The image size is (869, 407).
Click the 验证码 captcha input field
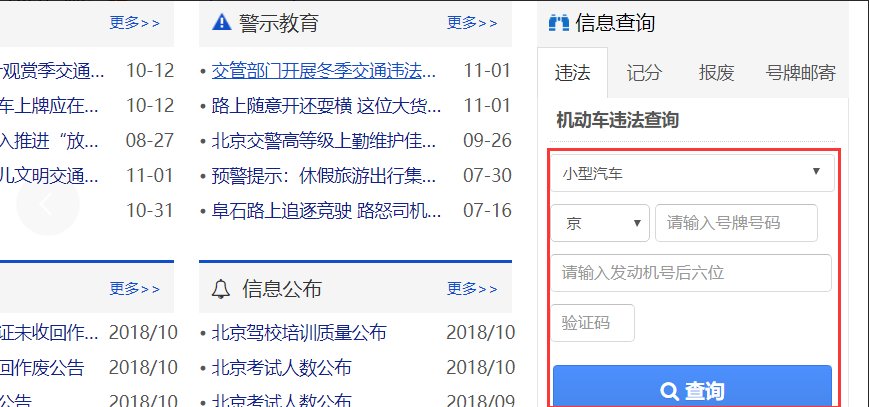592,323
